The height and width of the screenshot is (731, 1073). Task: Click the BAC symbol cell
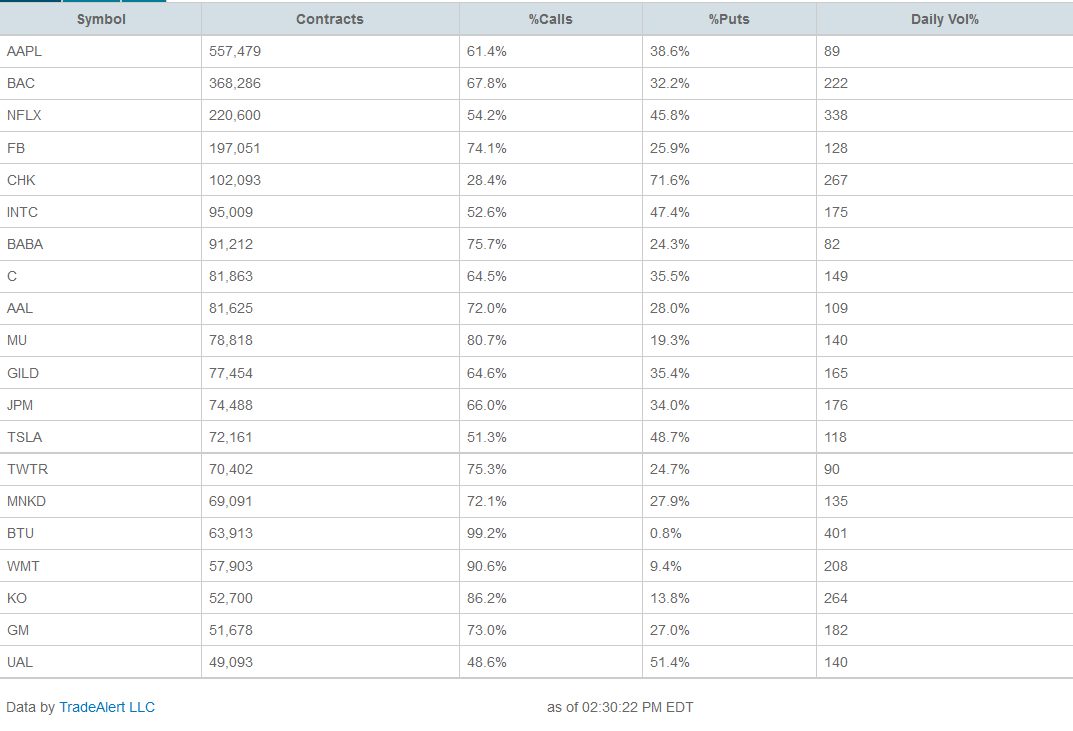(x=21, y=83)
